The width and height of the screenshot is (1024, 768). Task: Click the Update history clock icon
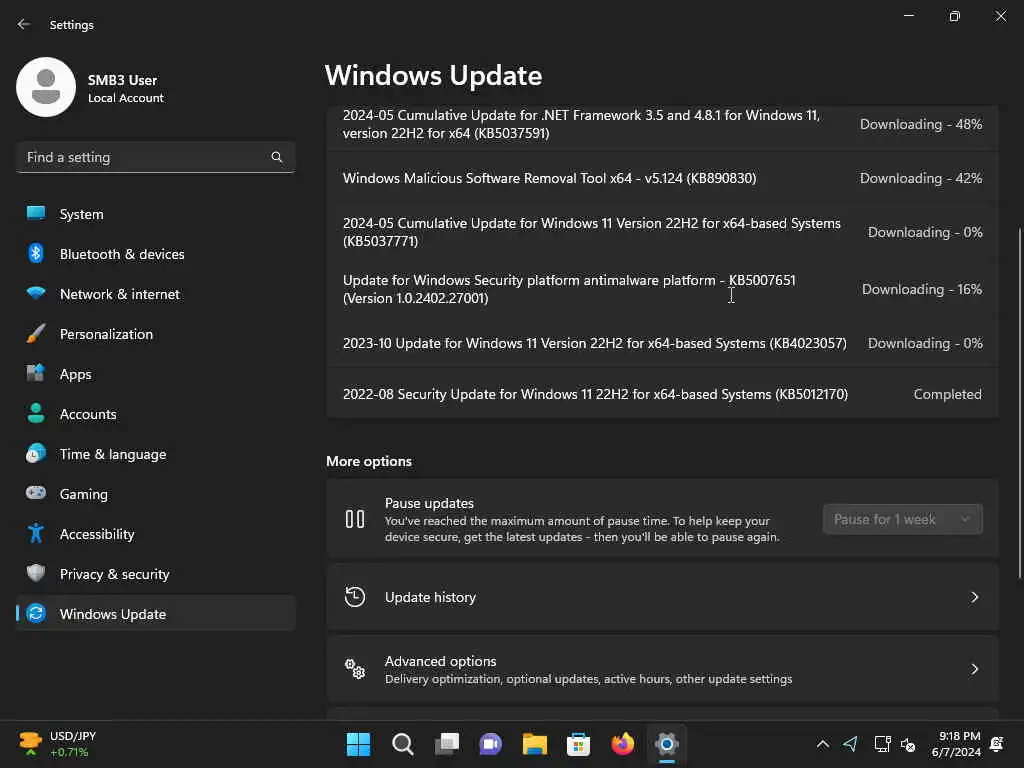pos(355,597)
